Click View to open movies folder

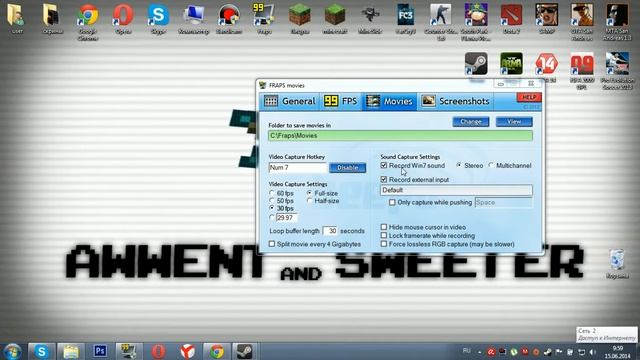[x=514, y=122]
